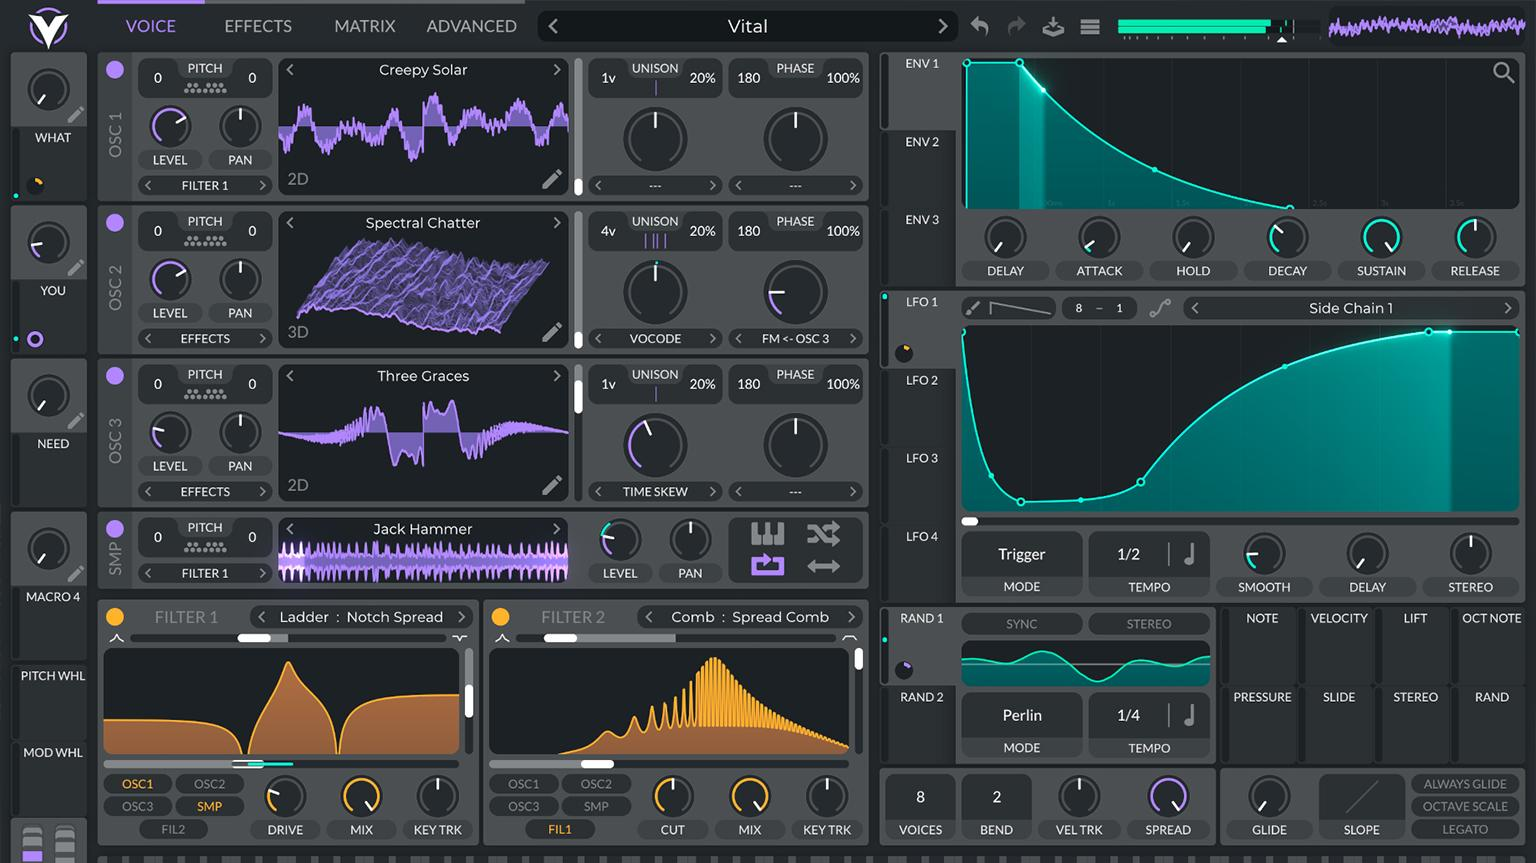1536x863 pixels.
Task: Click the redo arrow icon
Action: [x=1016, y=27]
